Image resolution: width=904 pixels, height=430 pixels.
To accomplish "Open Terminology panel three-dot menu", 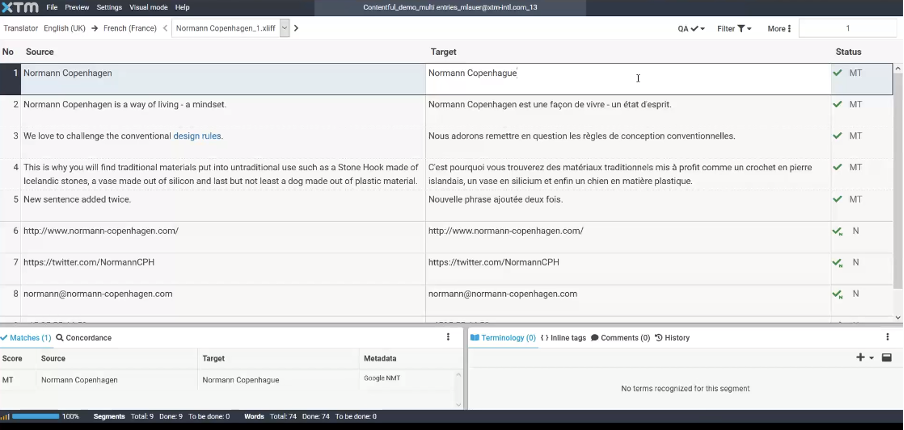I will pyautogui.click(x=887, y=337).
